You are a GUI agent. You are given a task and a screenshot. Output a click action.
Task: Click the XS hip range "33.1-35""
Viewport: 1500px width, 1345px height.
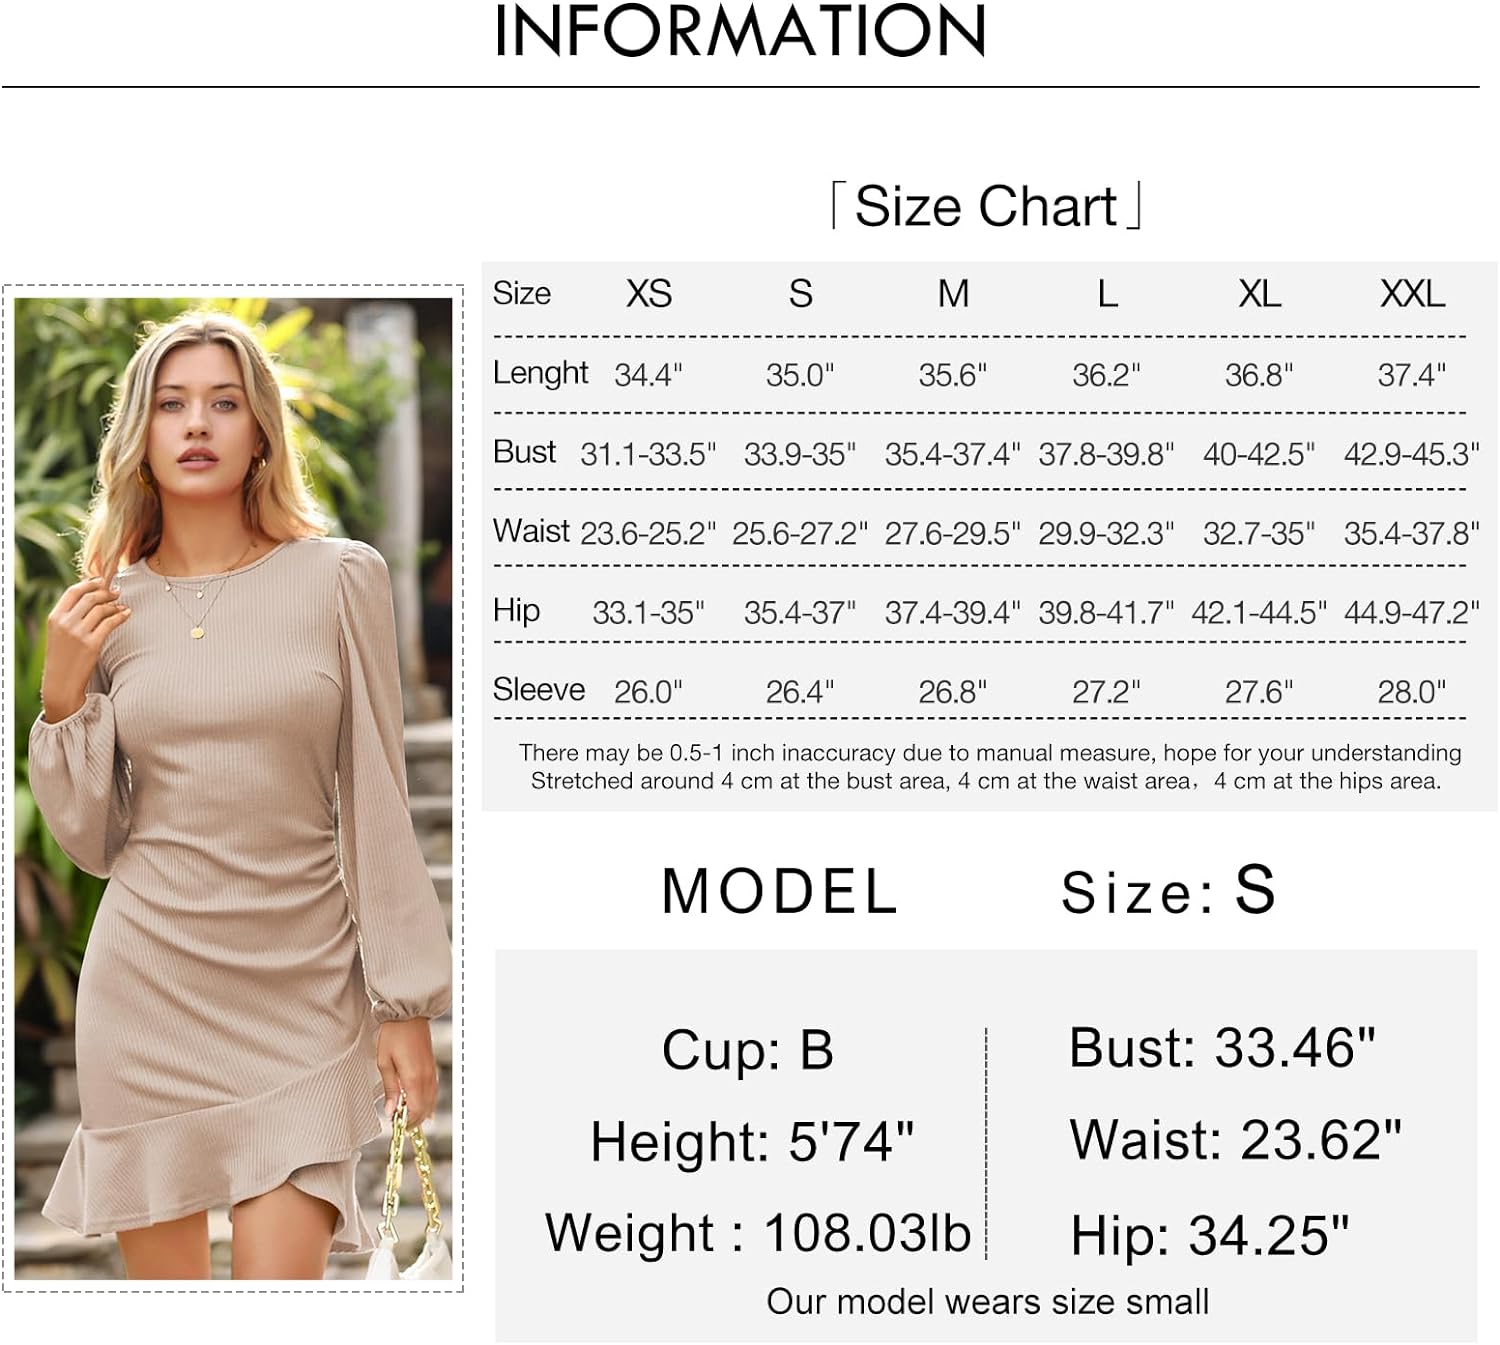coord(648,612)
